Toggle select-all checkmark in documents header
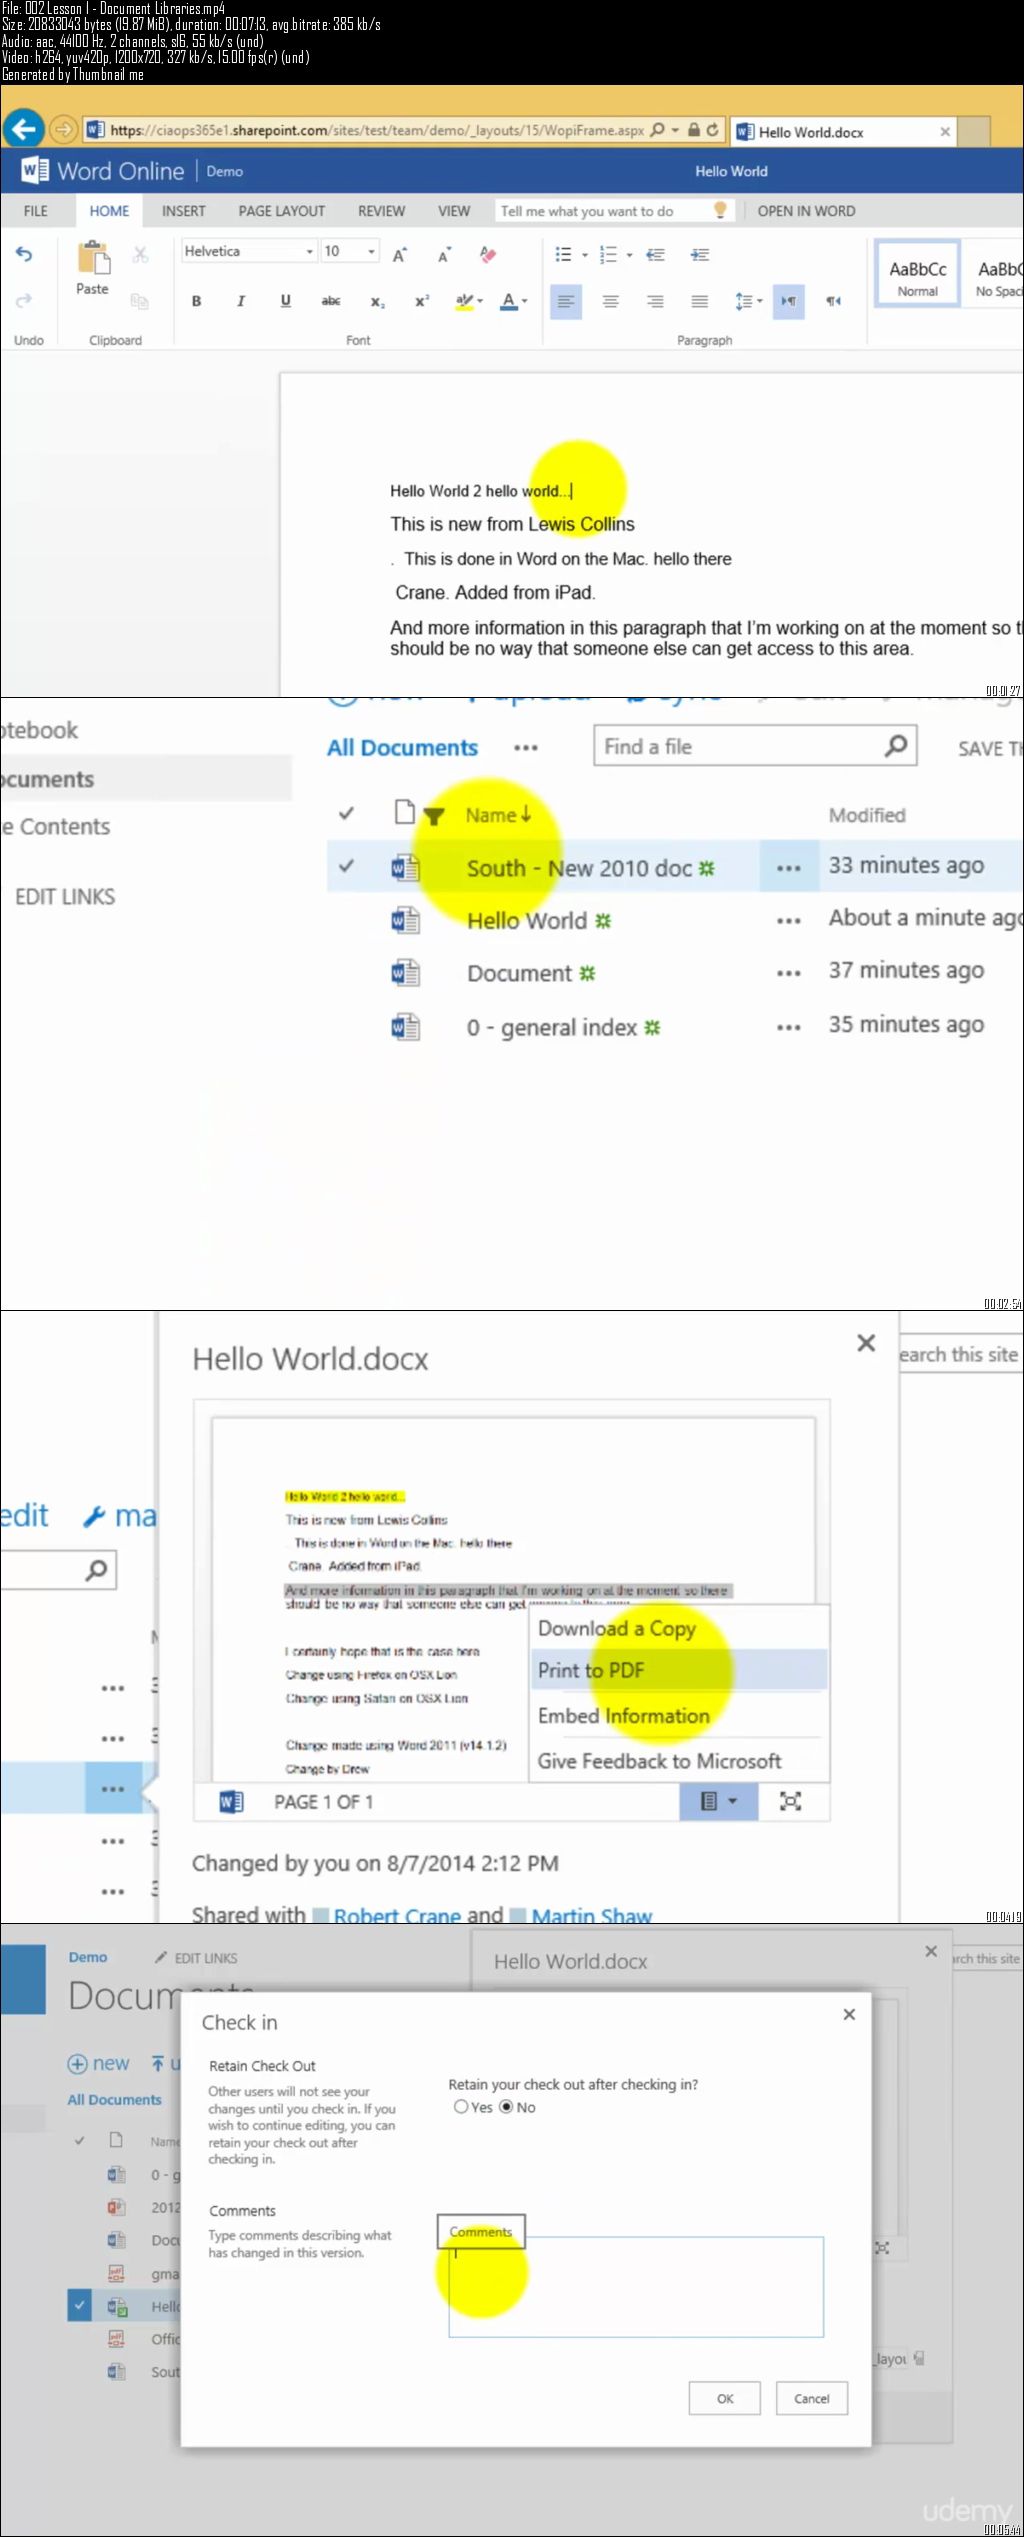 pyautogui.click(x=346, y=814)
